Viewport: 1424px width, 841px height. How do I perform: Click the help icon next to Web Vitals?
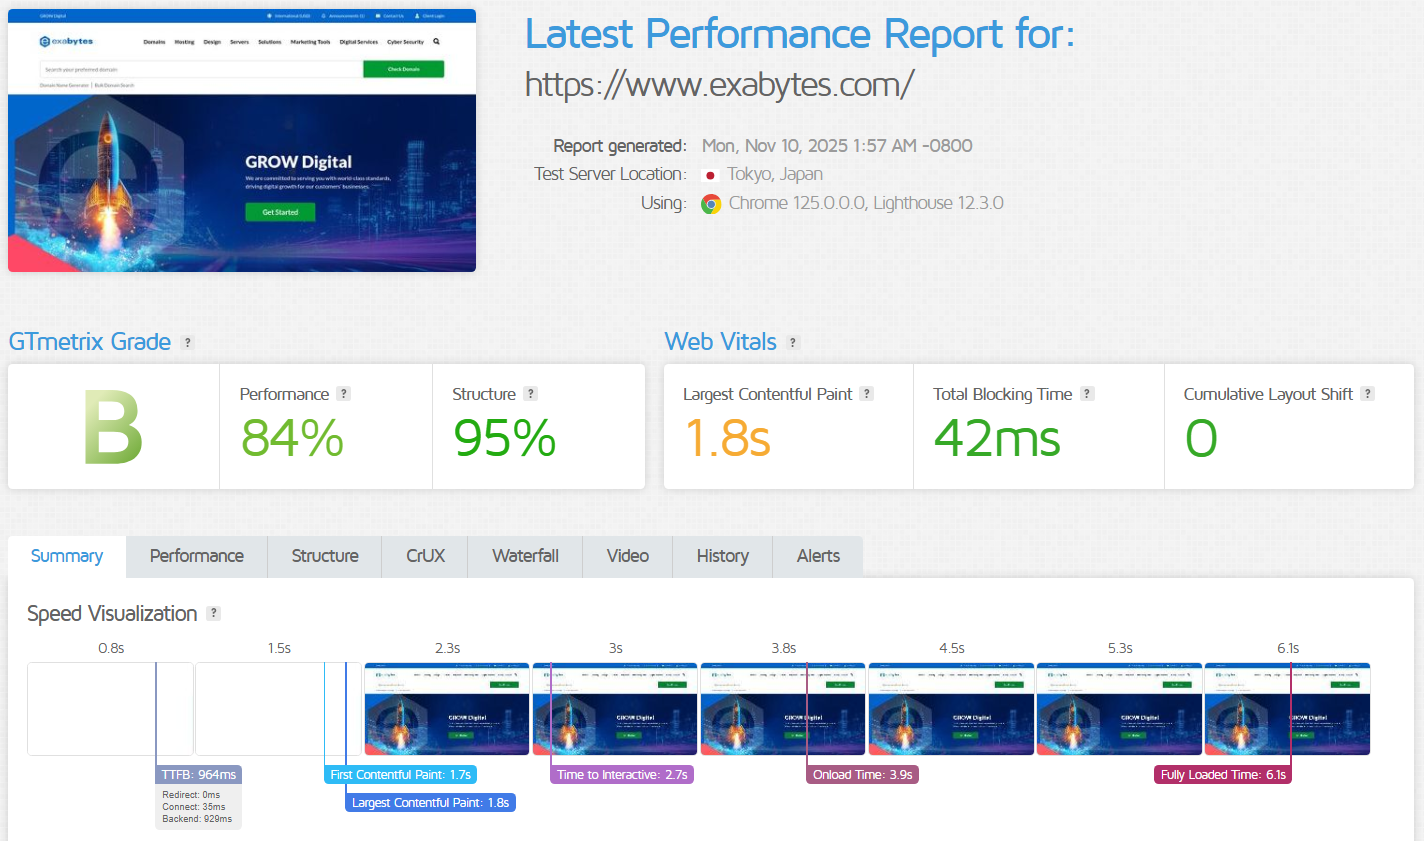pyautogui.click(x=793, y=342)
